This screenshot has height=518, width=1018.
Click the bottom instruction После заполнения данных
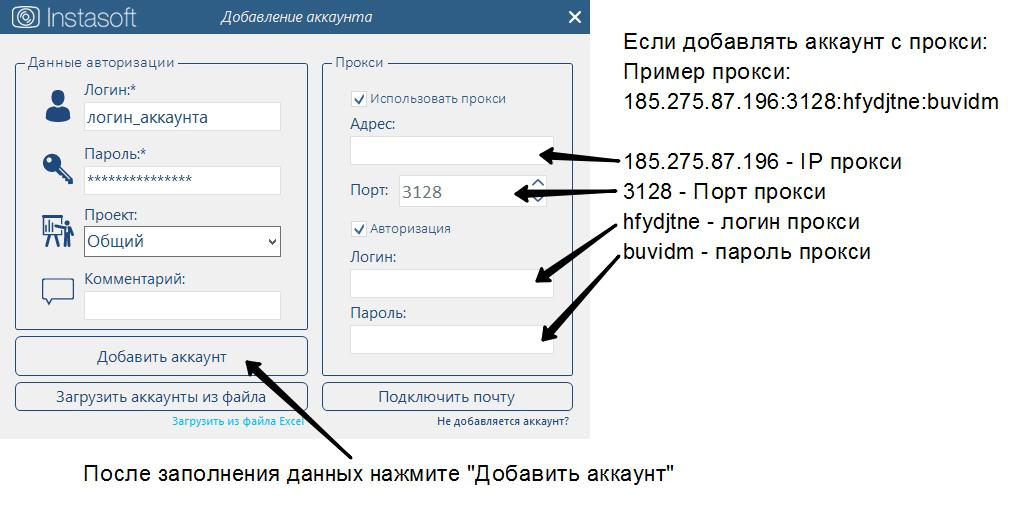(379, 473)
